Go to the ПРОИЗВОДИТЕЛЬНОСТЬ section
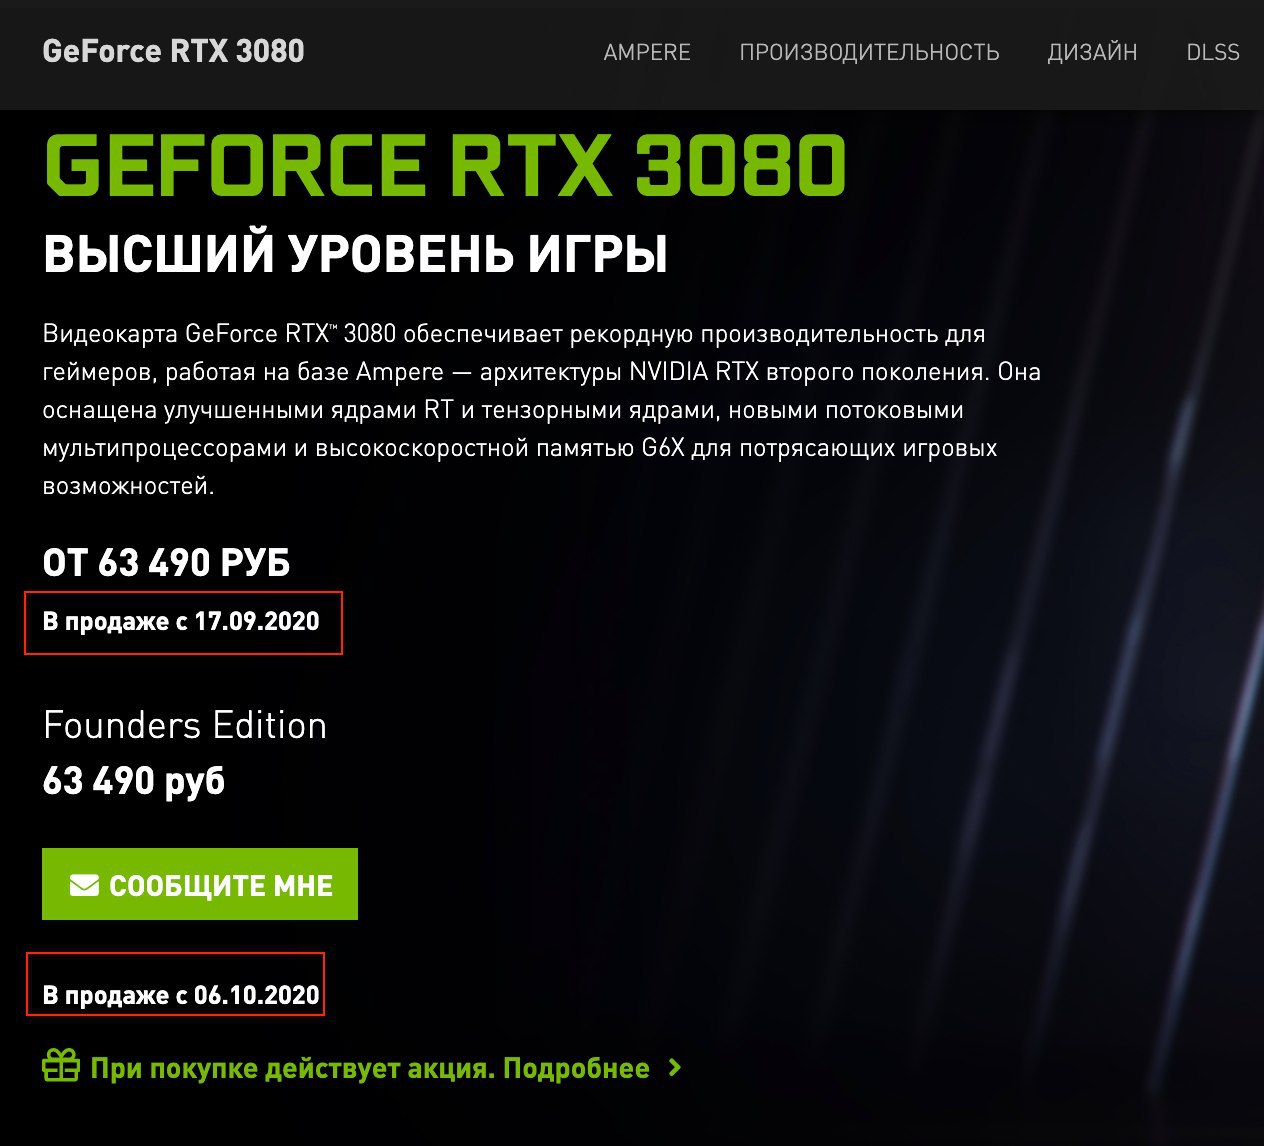The image size is (1264, 1146). (869, 52)
